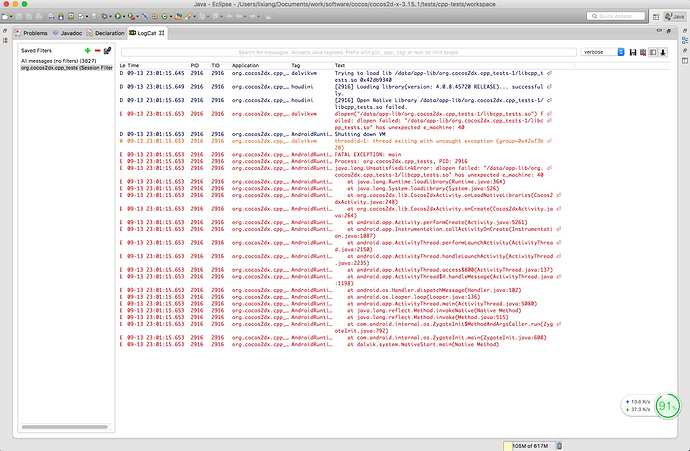Open the Android SDK Manager toolbar icon
Viewport: 690px width, 451px height.
[61, 16]
